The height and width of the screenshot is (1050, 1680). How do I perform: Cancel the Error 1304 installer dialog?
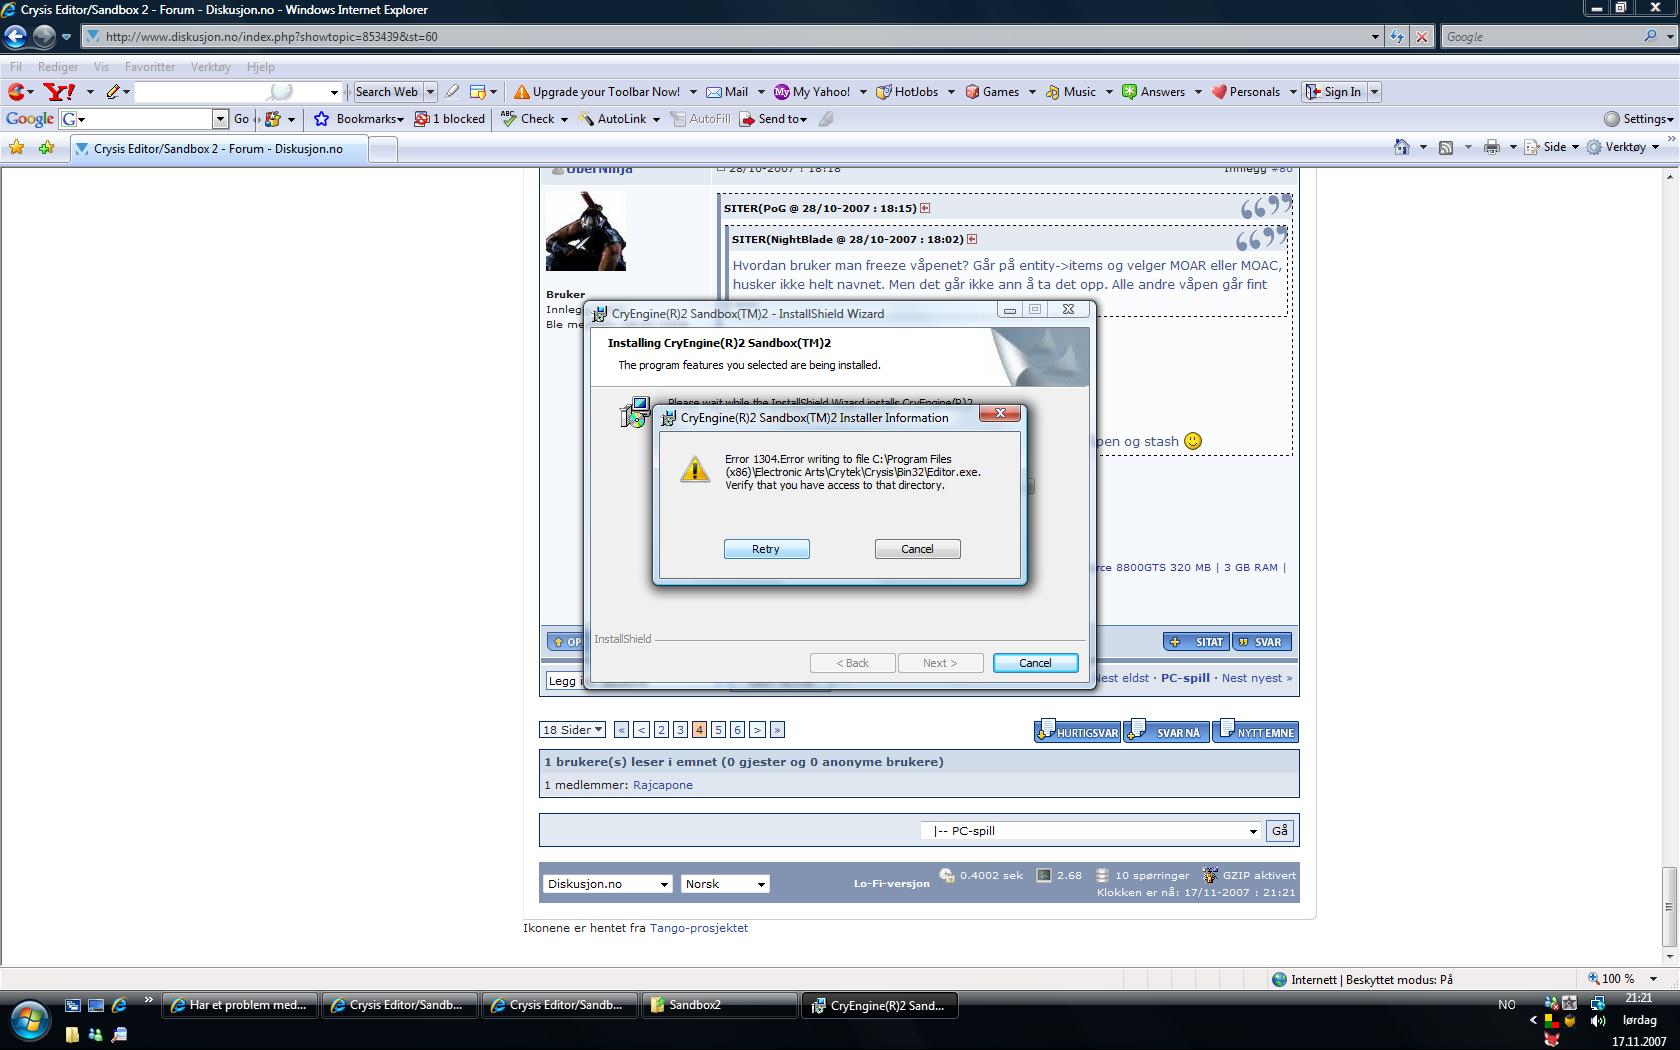click(x=917, y=549)
